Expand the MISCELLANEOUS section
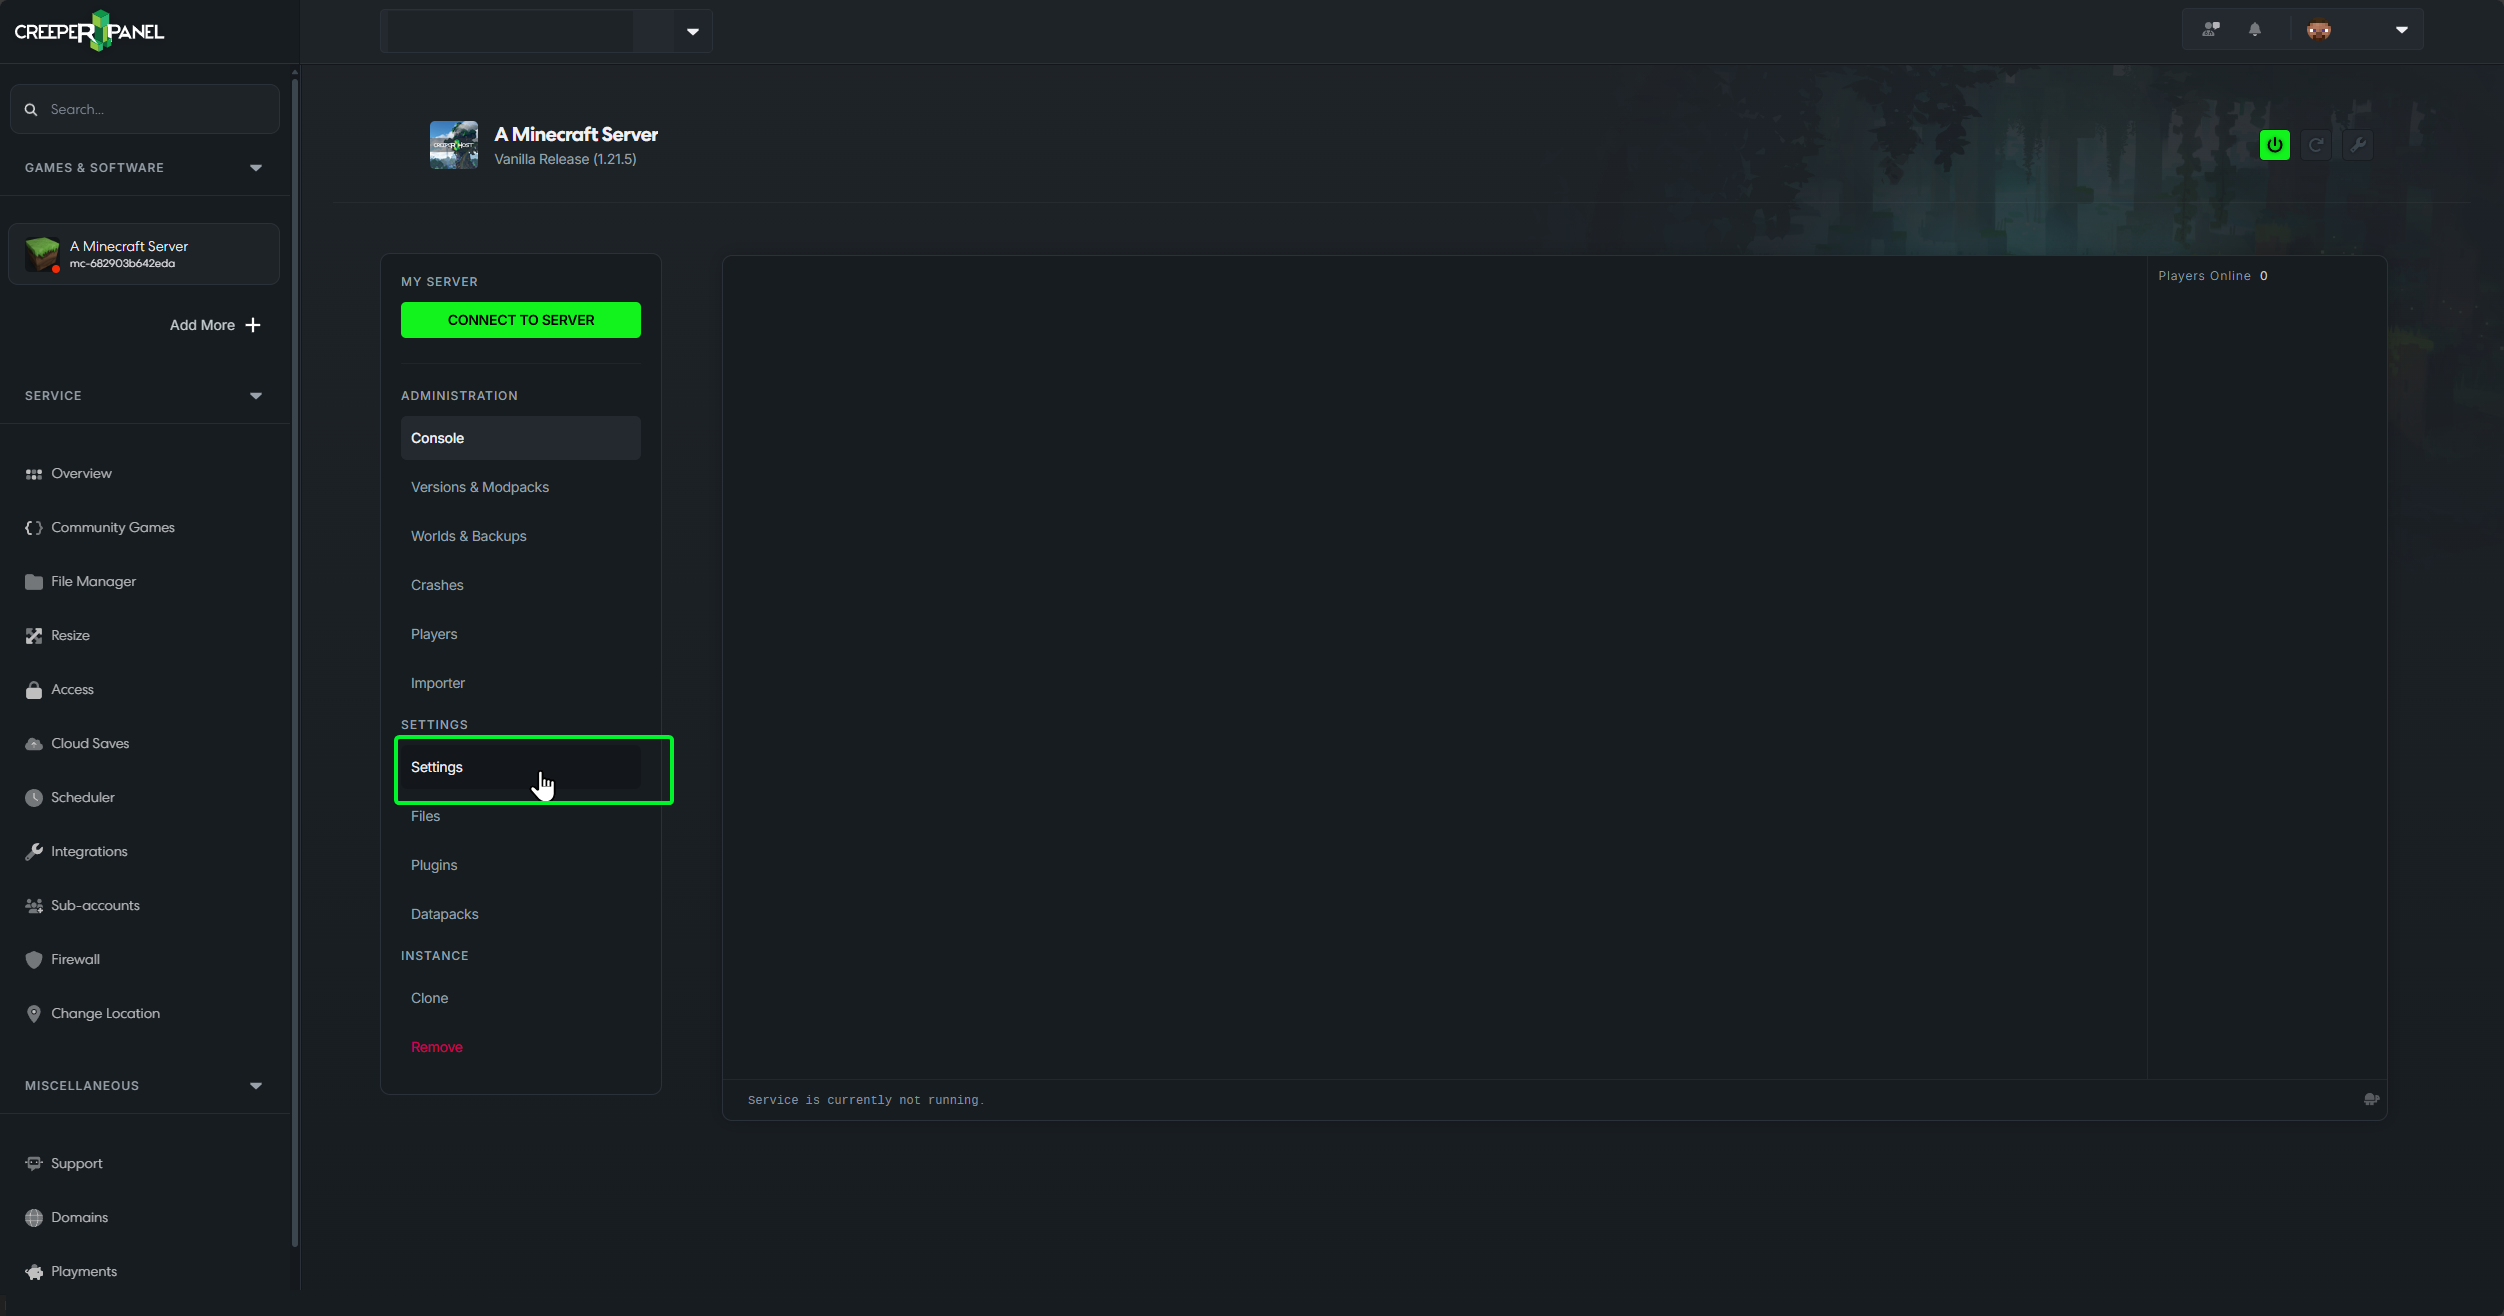Screen dimensions: 2504x1316 (x=255, y=1085)
